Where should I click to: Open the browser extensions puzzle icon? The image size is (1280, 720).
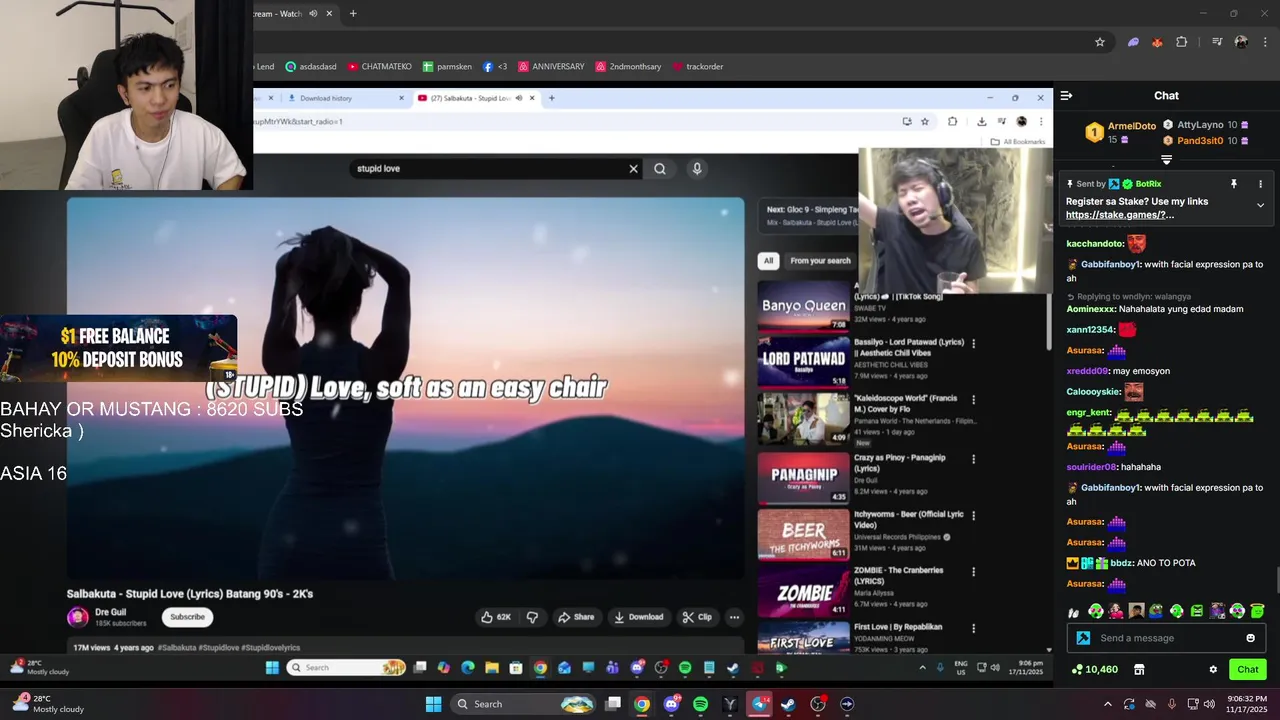click(1182, 42)
